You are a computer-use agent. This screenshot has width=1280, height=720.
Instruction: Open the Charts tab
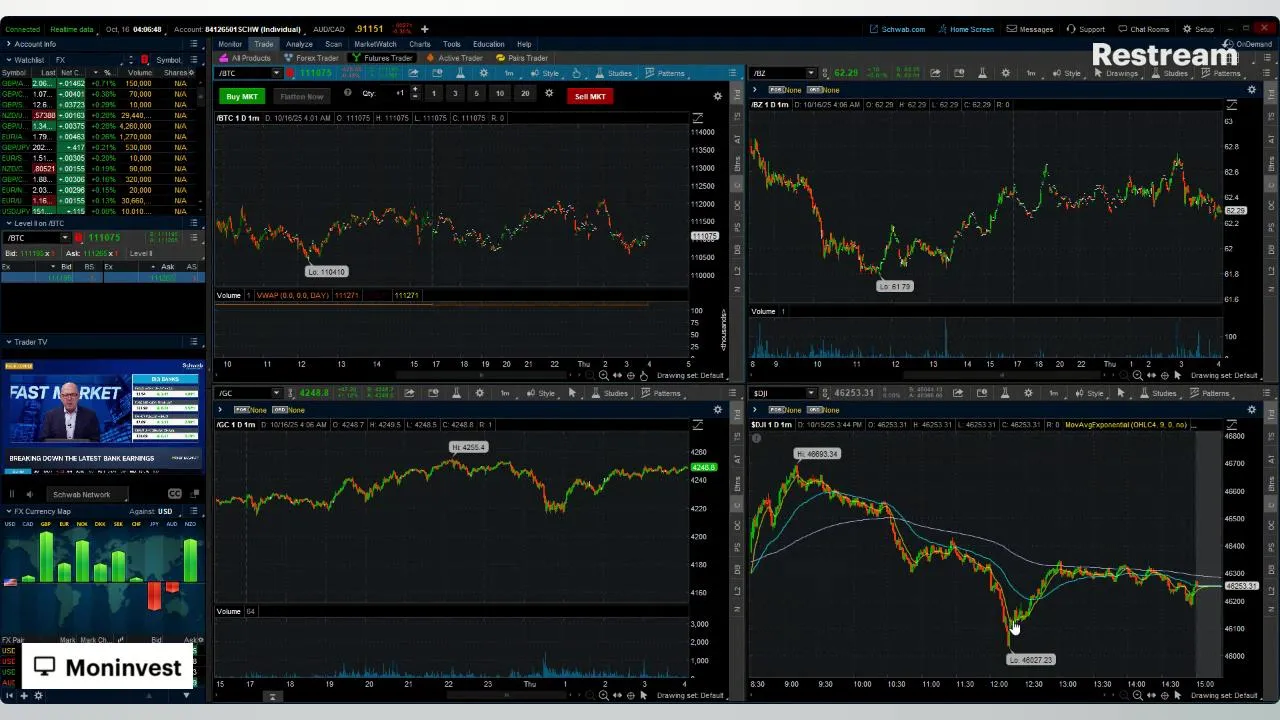(419, 44)
